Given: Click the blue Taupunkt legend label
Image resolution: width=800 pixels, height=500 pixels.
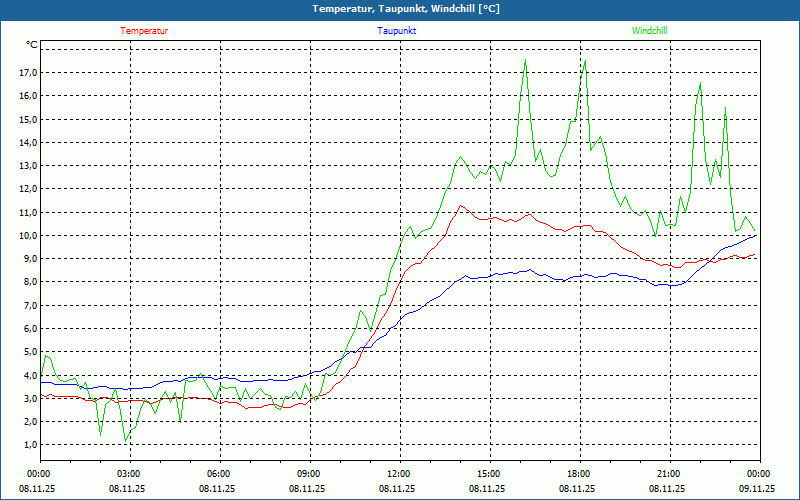Looking at the screenshot, I should [397, 30].
